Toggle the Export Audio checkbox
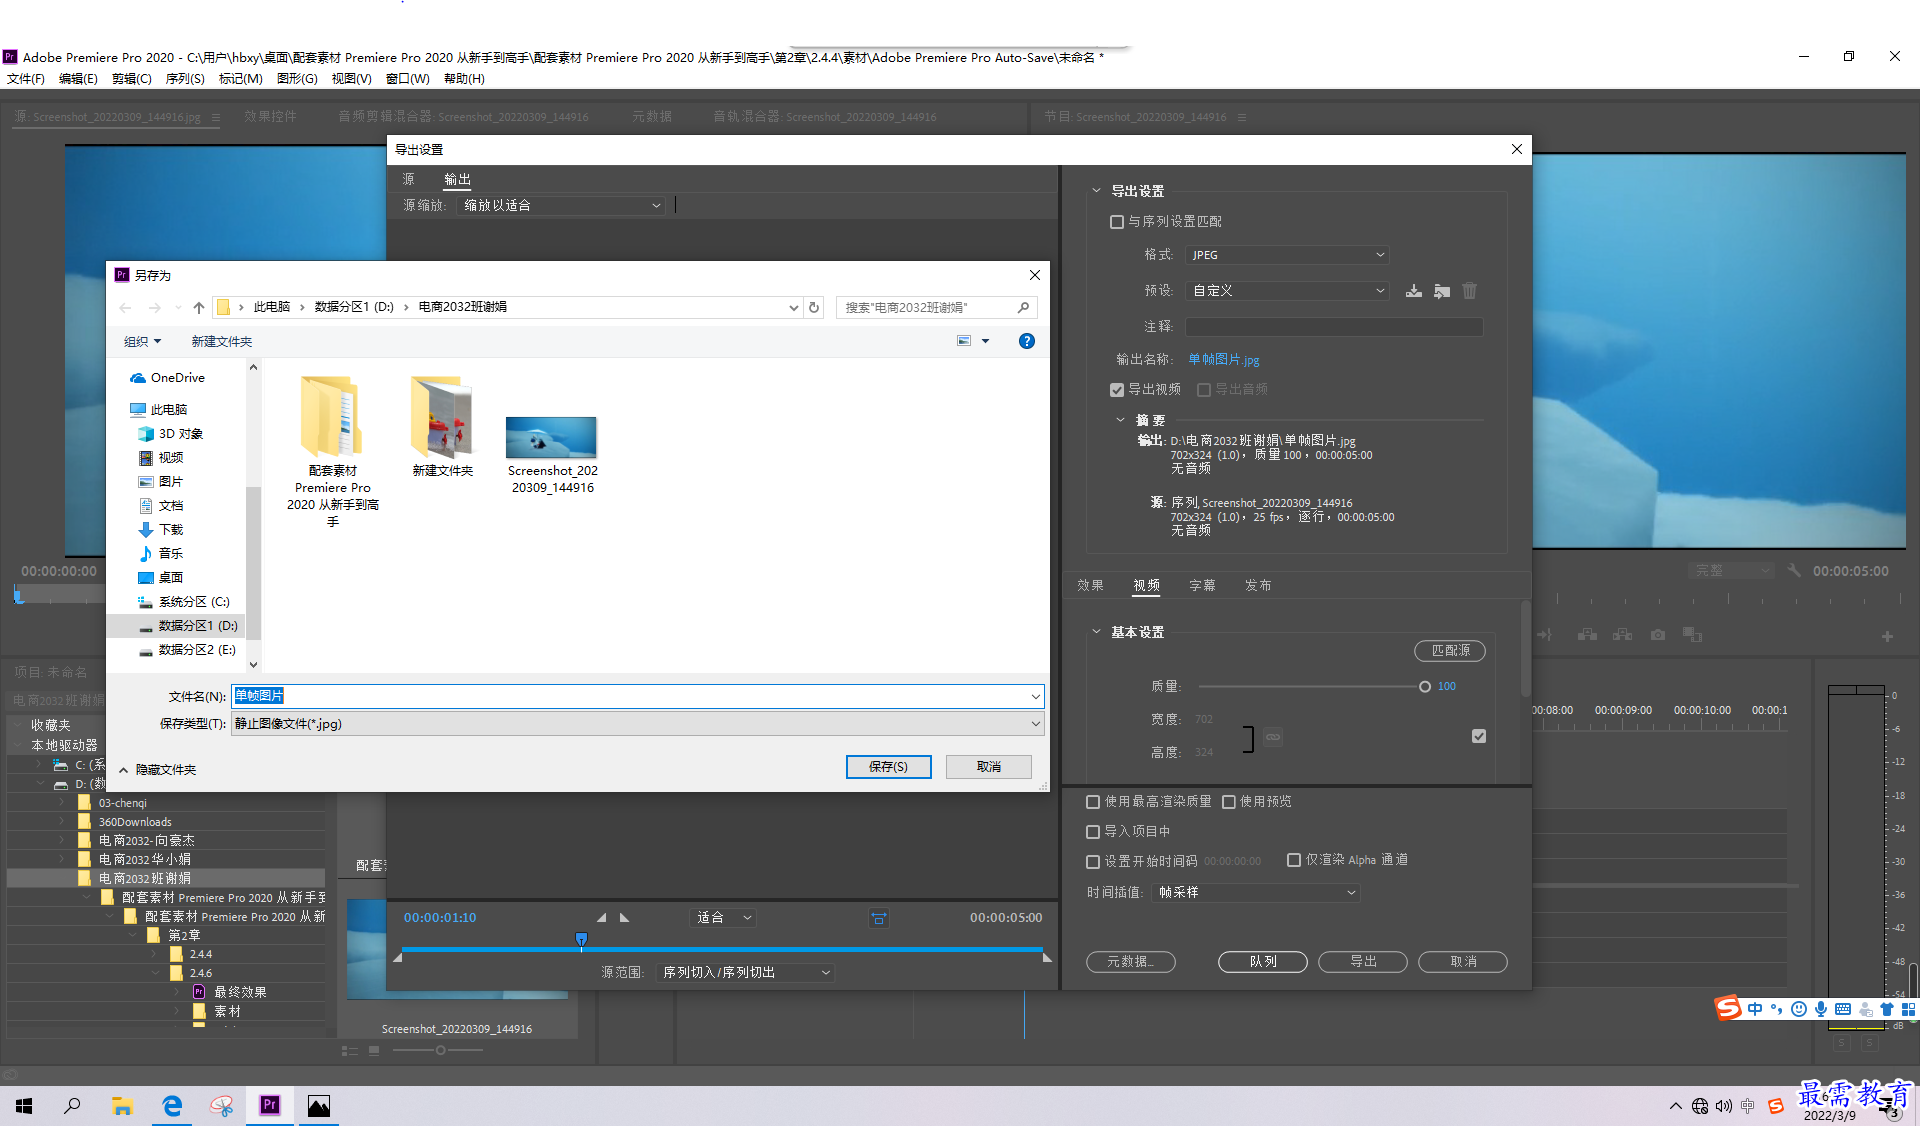1920x1126 pixels. [x=1204, y=390]
